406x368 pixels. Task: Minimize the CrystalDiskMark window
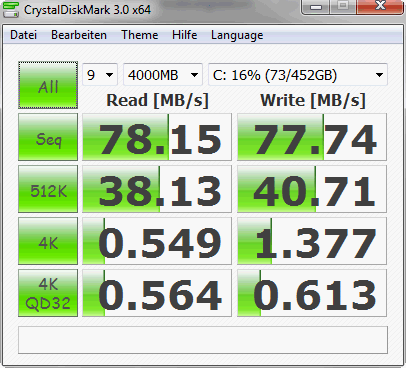[x=316, y=6]
